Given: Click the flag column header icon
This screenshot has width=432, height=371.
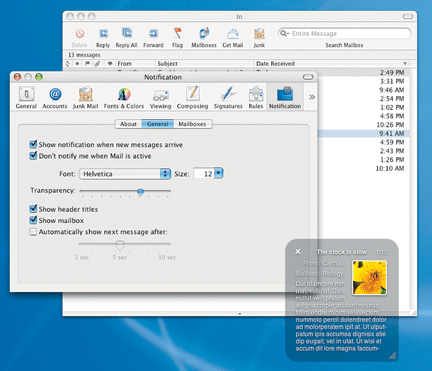Looking at the screenshot, I should 87,63.
